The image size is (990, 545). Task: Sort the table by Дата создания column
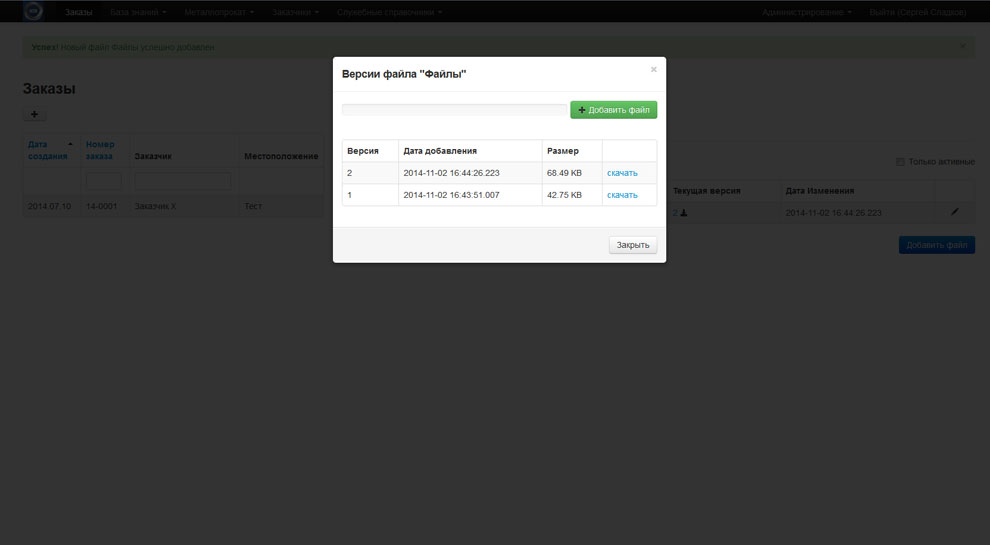[48, 150]
